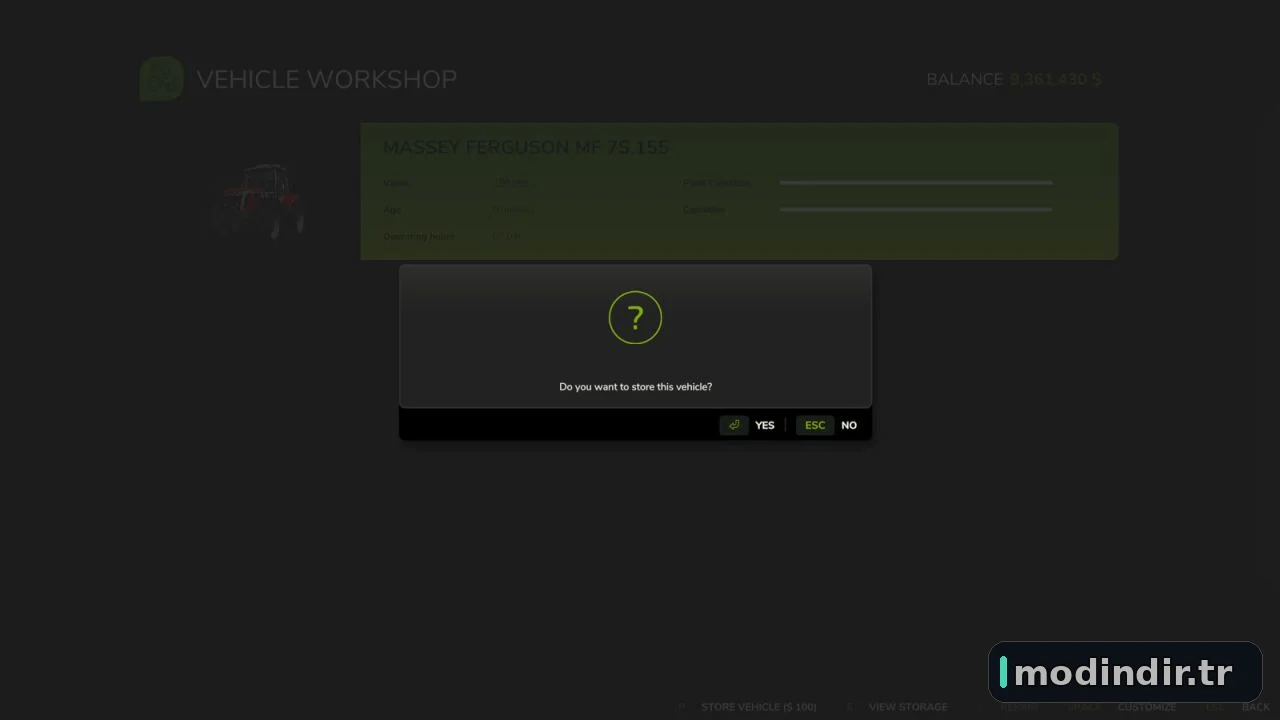
Task: Click the balance amount 9,361,430 $
Action: (1055, 79)
